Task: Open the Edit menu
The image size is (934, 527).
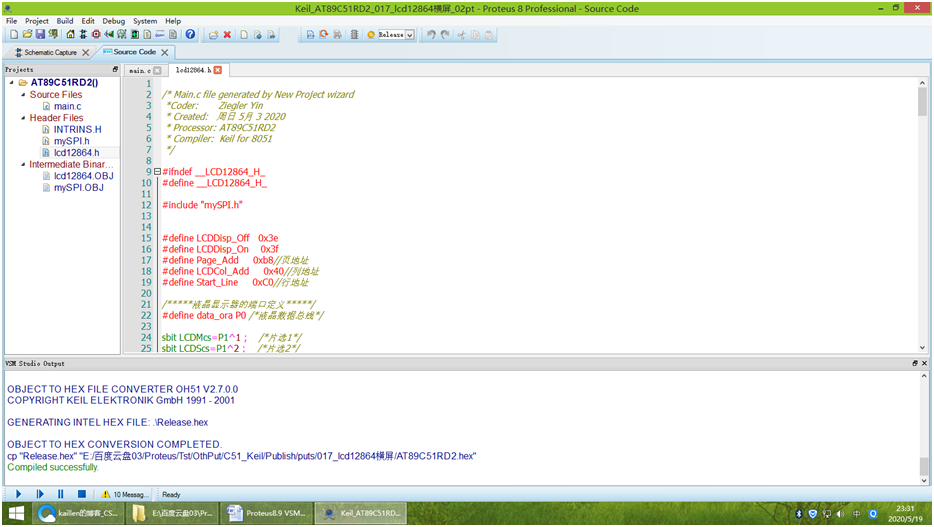Action: click(88, 21)
